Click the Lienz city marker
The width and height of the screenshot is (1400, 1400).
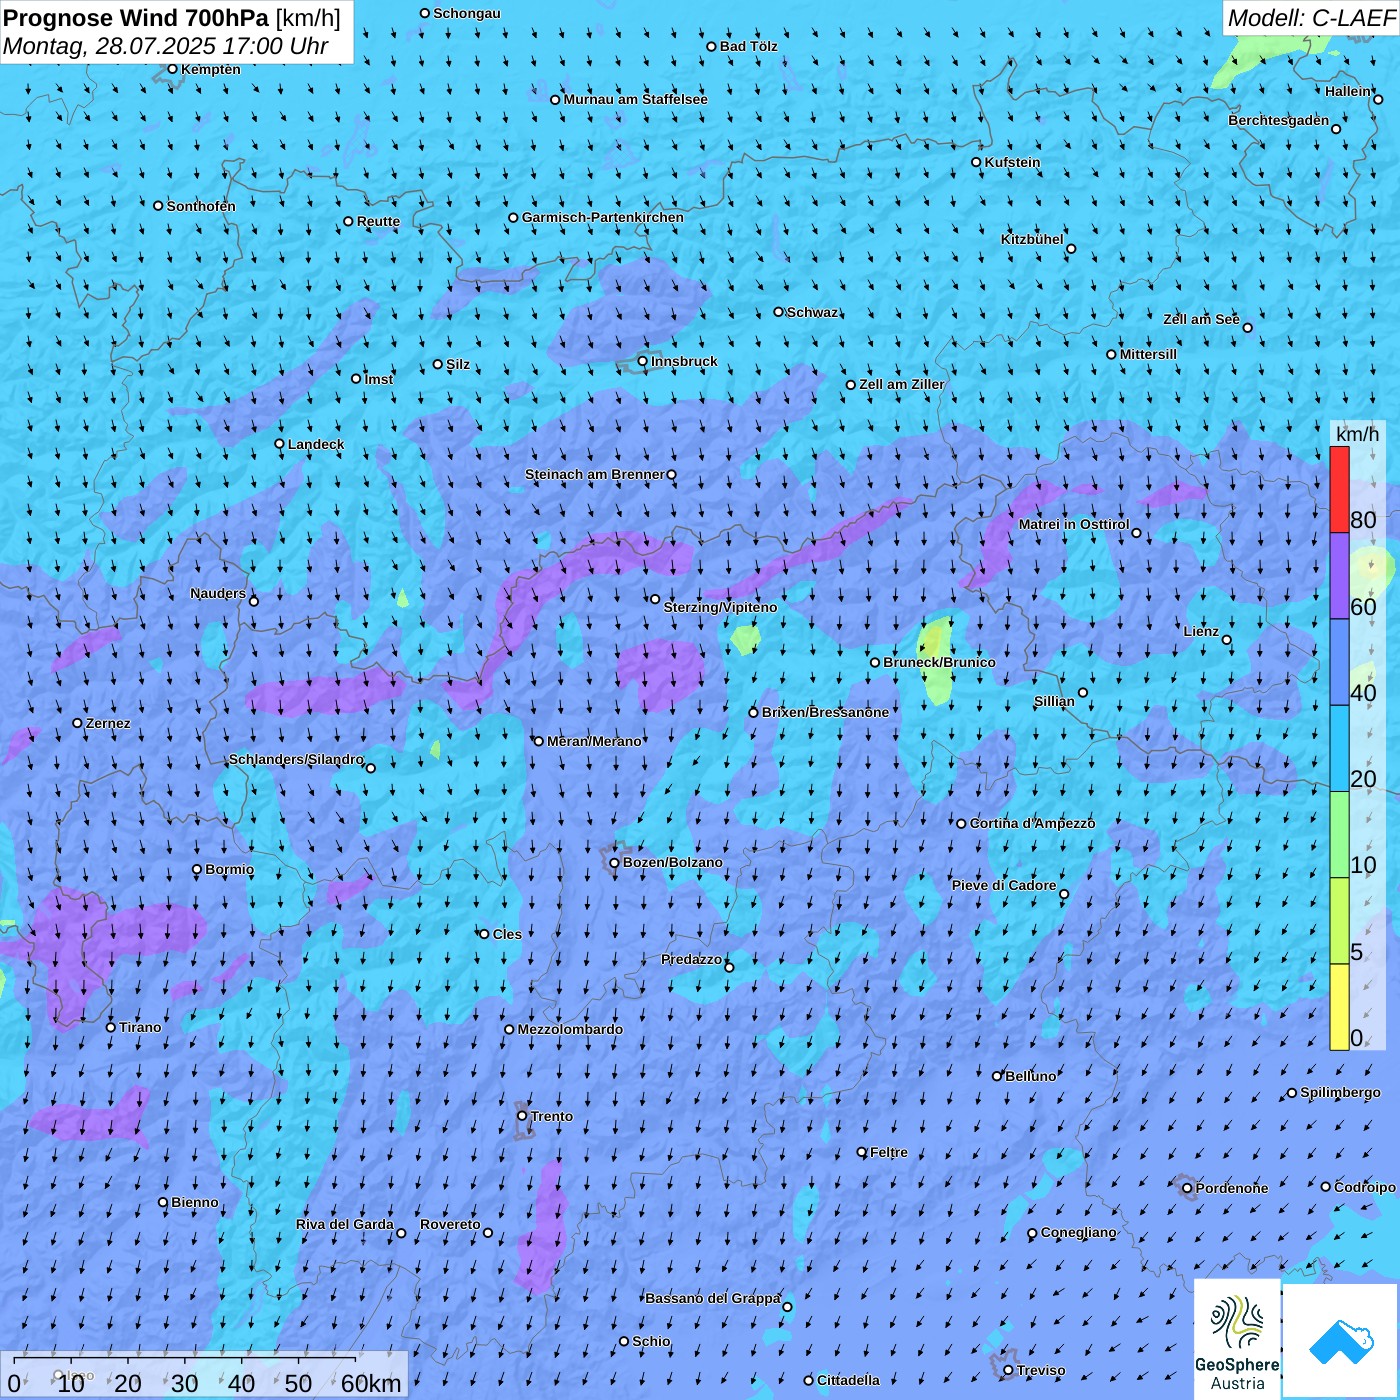[x=1227, y=640]
